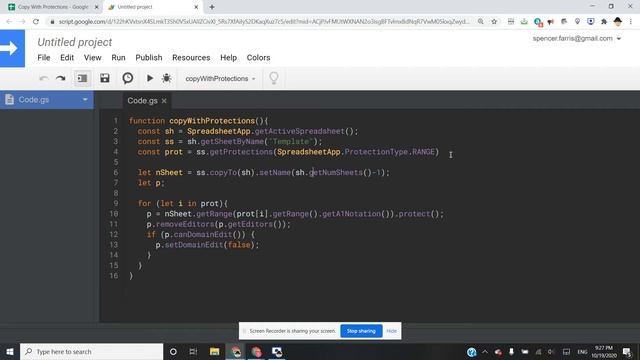Open a new browser tab
This screenshot has height=360, width=640.
point(212,7)
